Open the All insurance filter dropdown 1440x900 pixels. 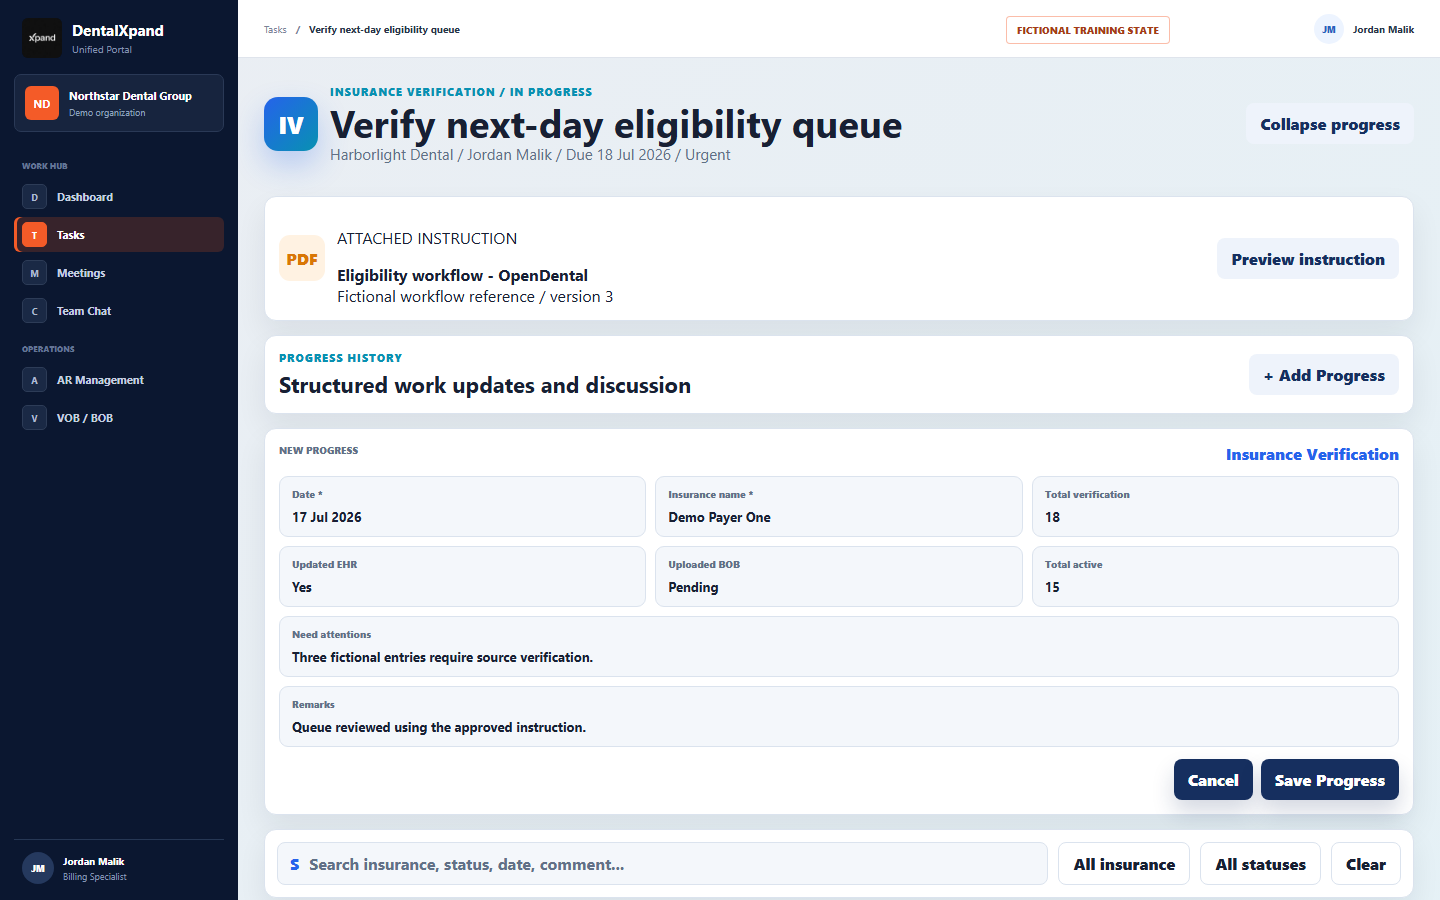pos(1124,864)
